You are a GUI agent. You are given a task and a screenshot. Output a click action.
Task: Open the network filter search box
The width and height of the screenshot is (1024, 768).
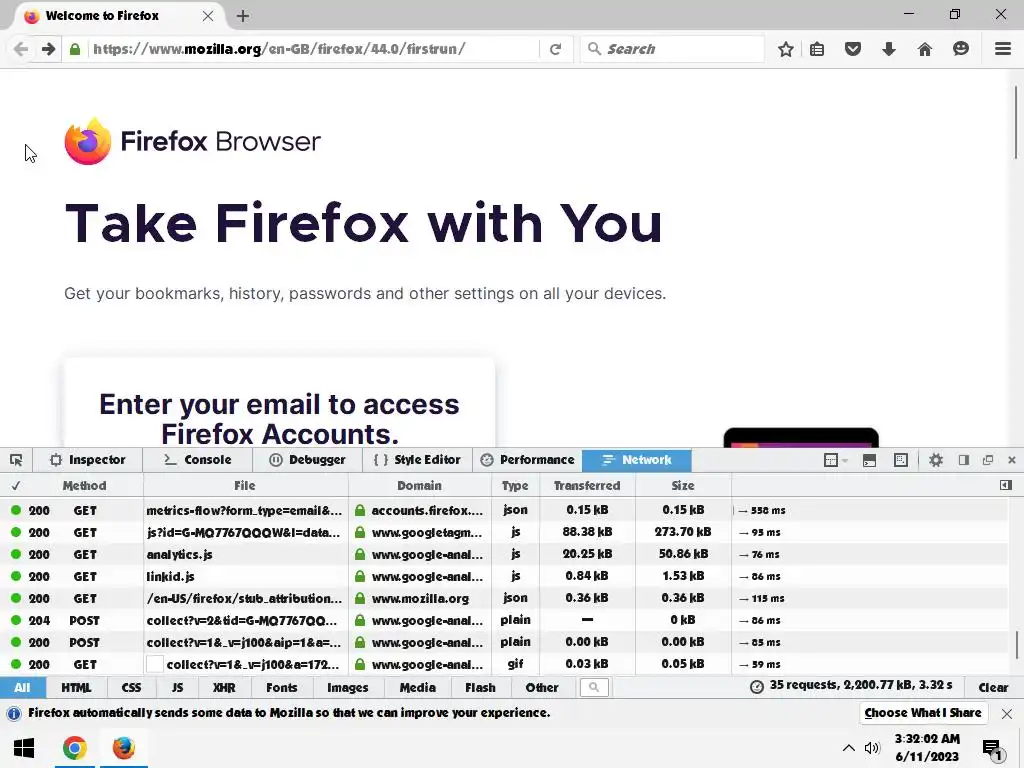[594, 687]
